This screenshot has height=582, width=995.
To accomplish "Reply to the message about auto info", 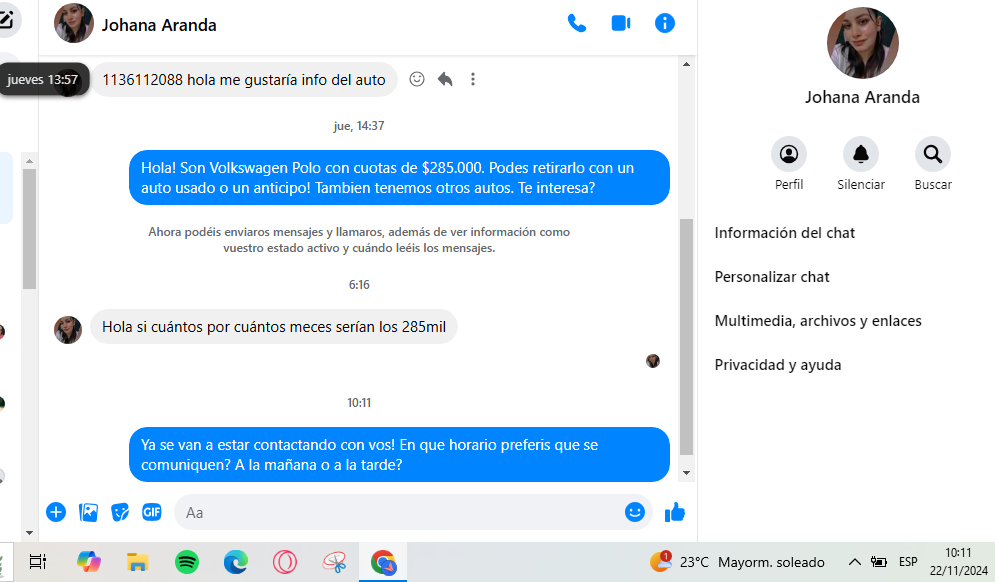I will (x=445, y=79).
